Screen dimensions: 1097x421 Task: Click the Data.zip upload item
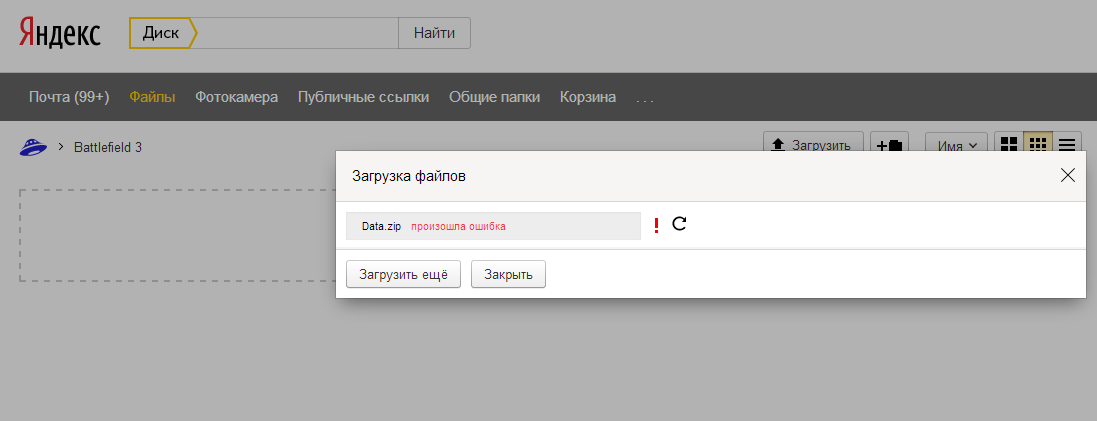point(493,226)
